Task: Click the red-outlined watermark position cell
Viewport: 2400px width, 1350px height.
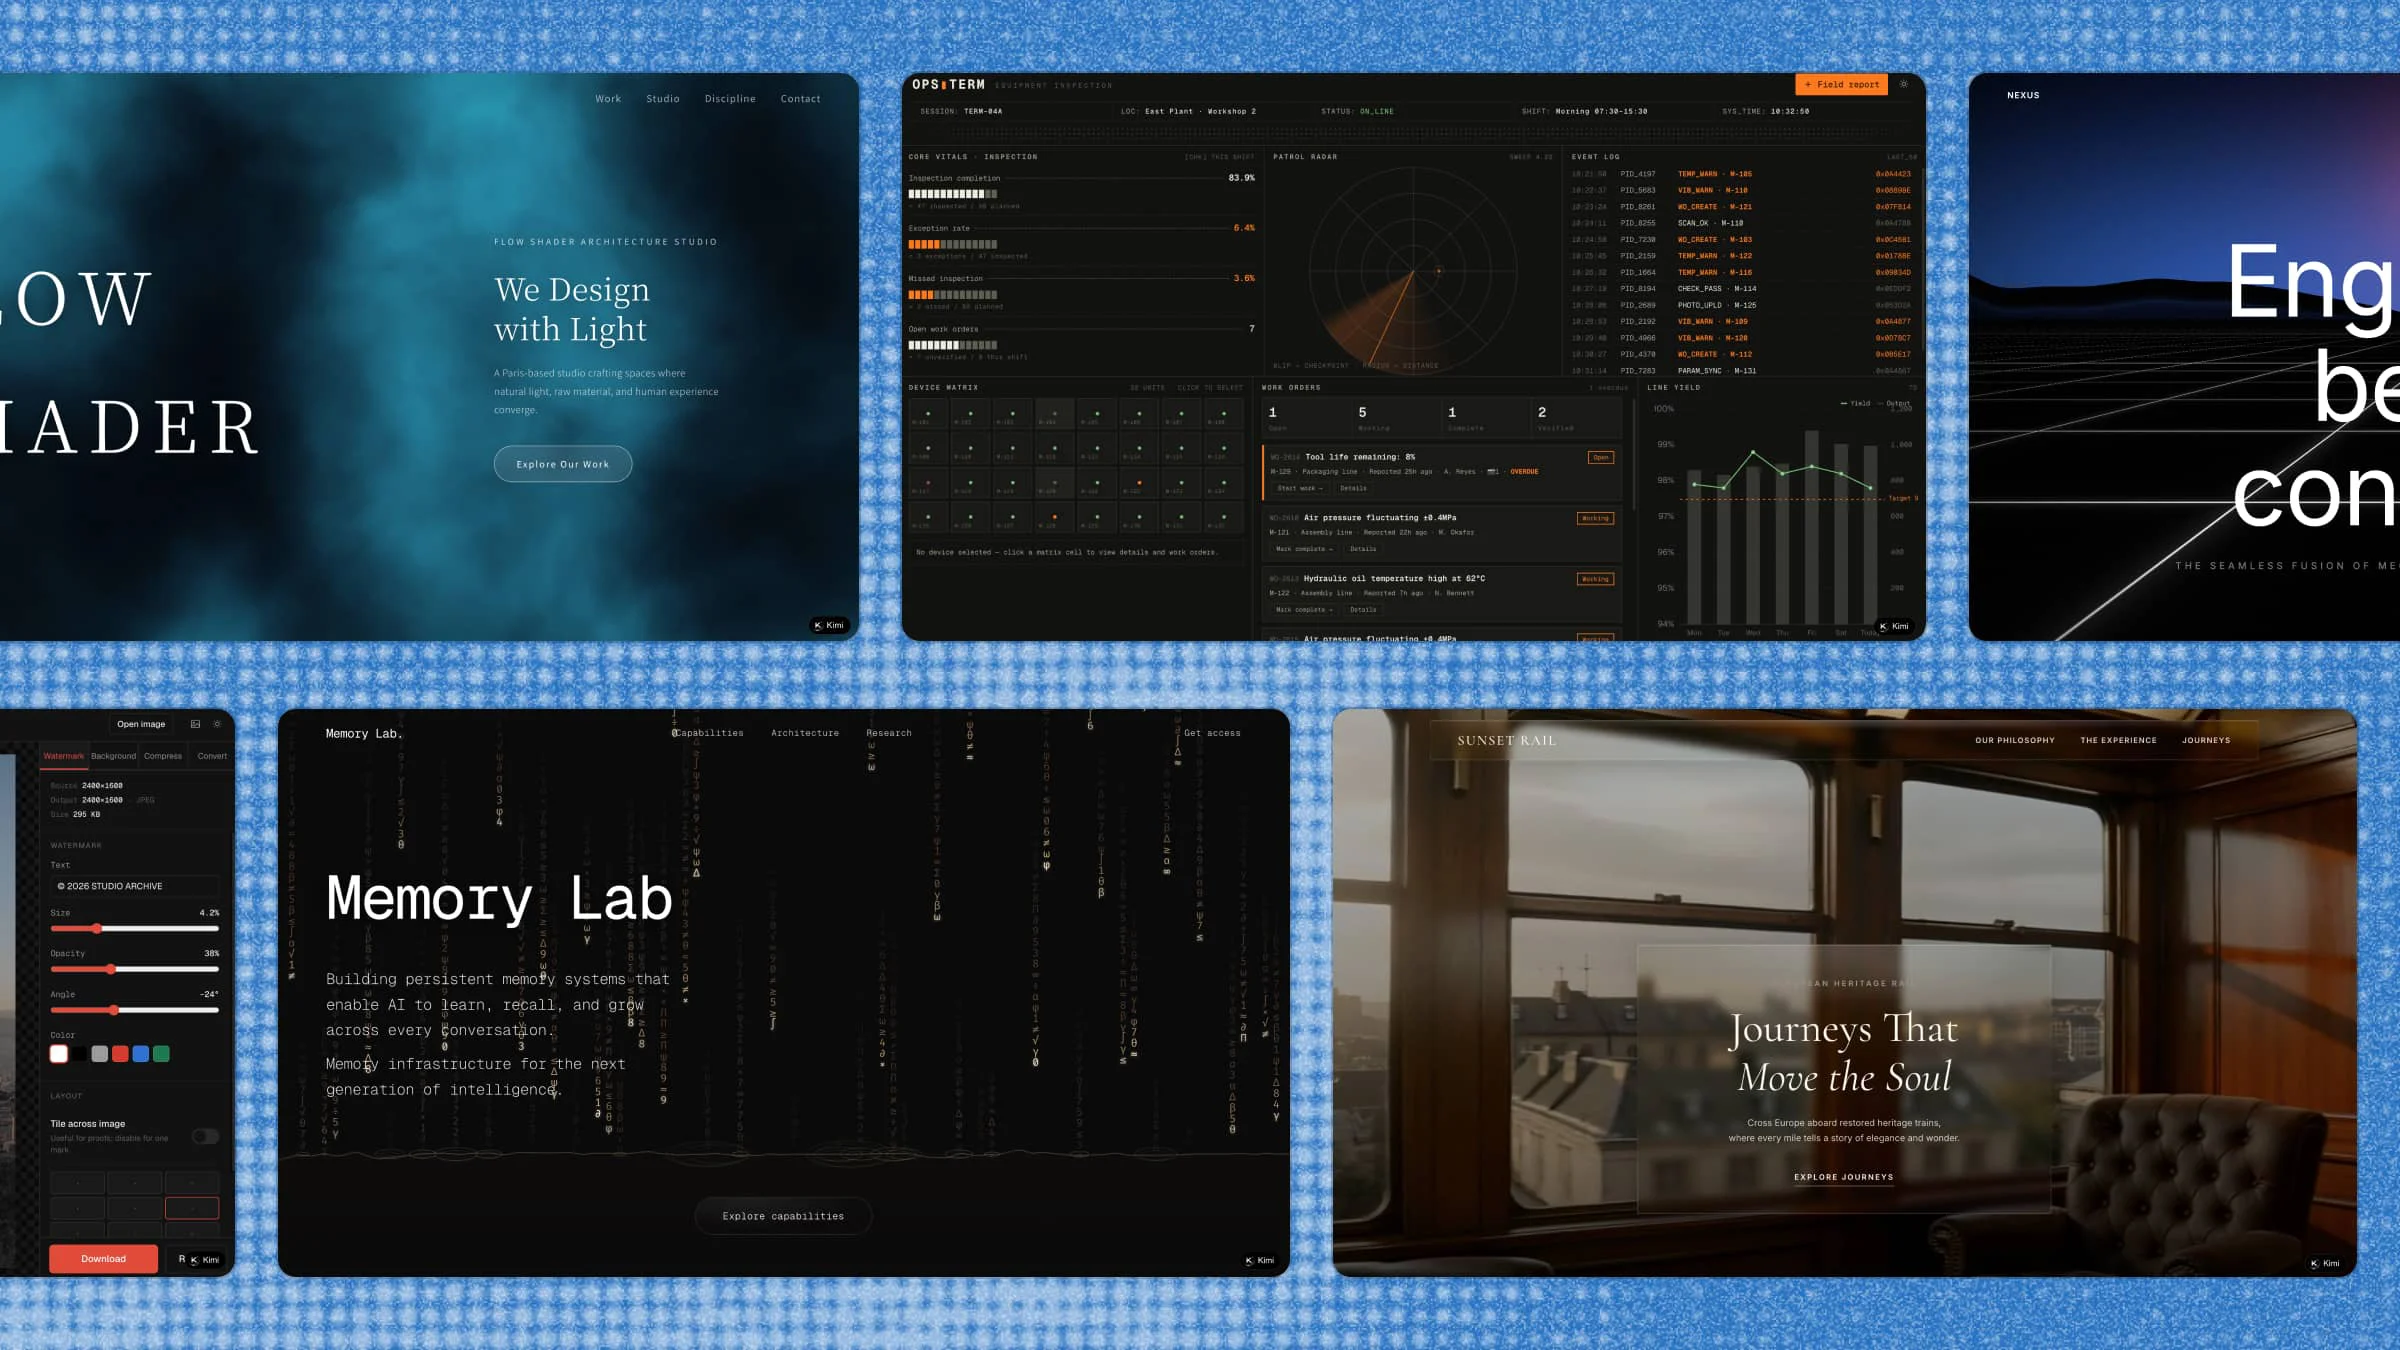Action: tap(192, 1208)
